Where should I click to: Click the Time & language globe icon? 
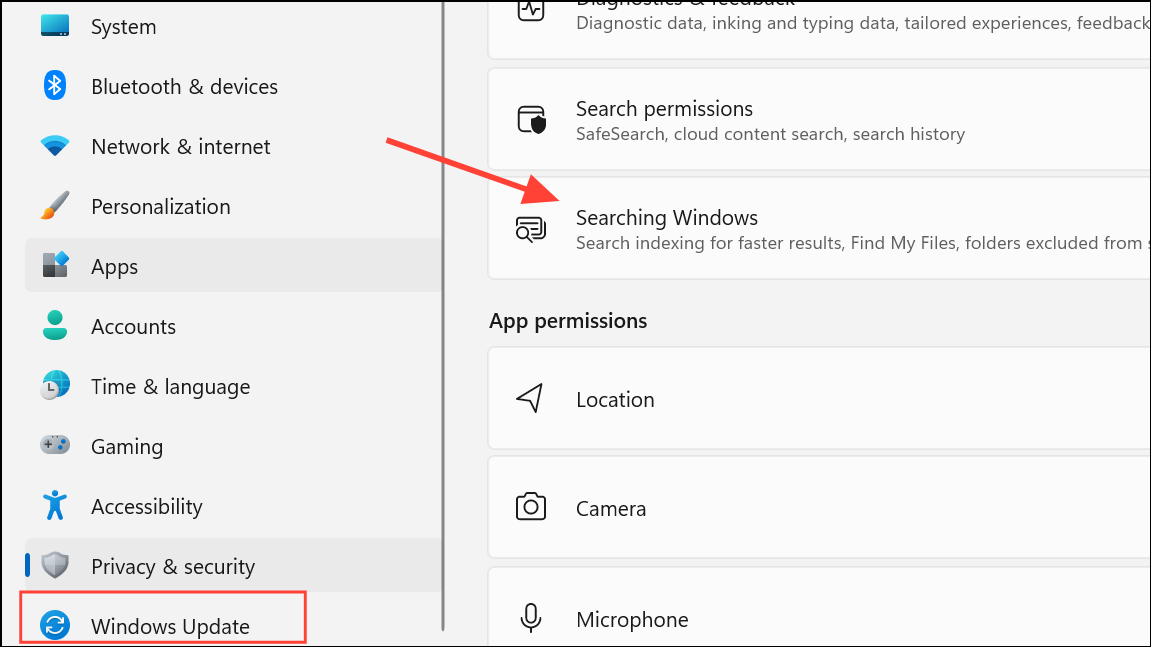coord(55,386)
